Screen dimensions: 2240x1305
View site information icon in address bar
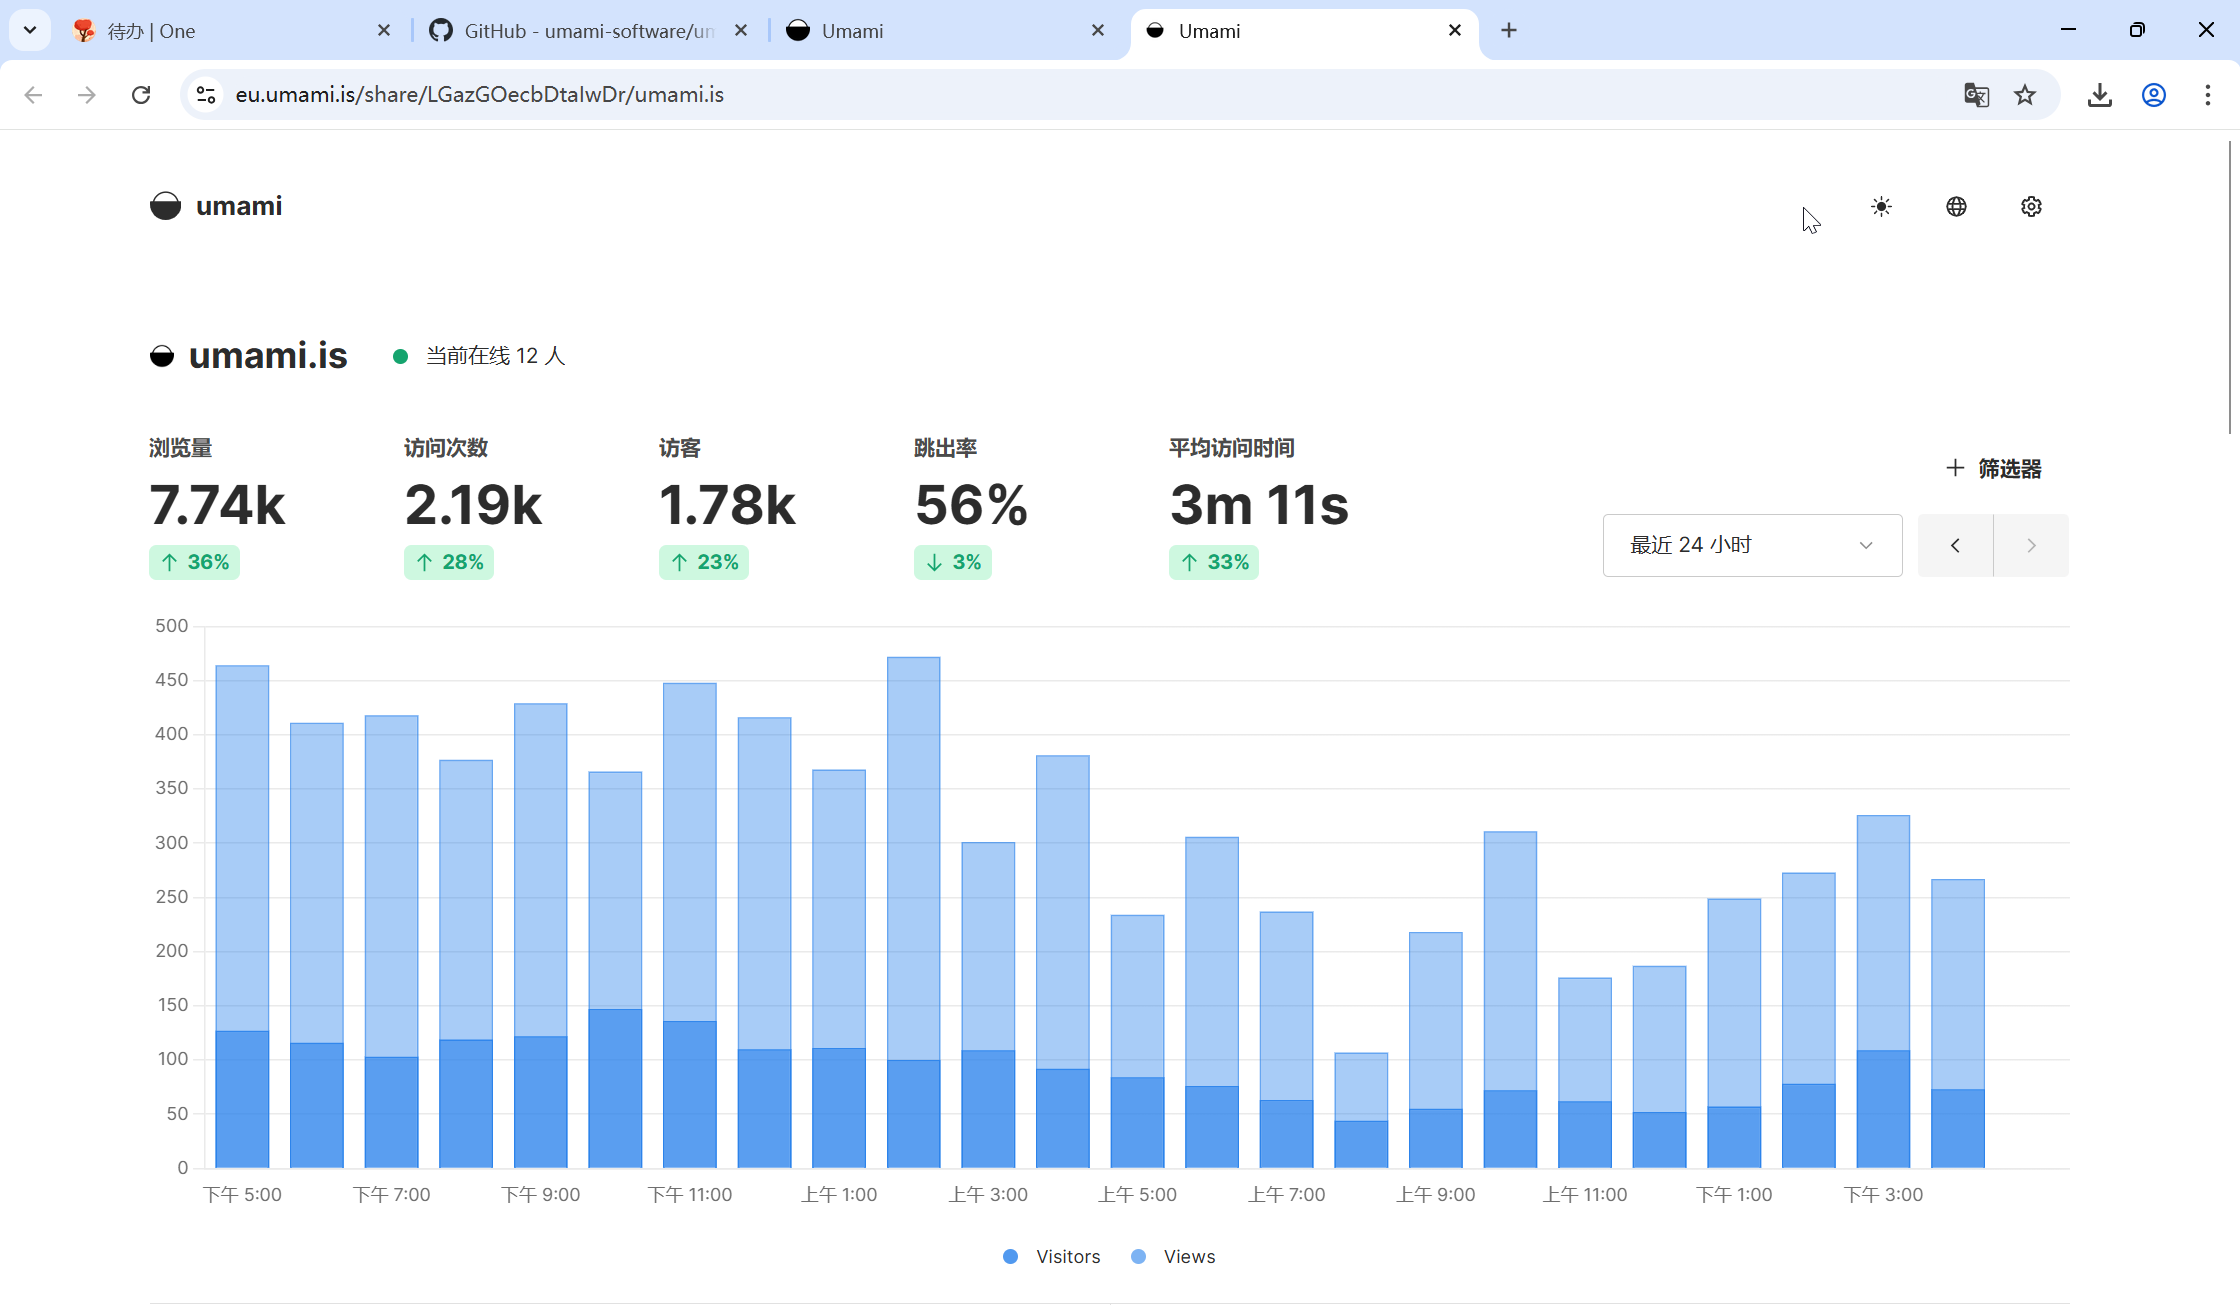point(206,95)
